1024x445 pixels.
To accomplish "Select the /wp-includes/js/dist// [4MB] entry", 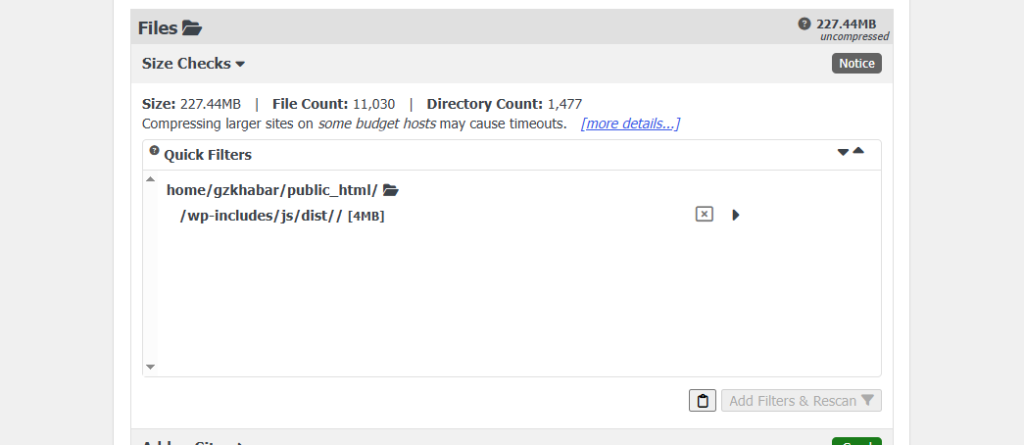I will coord(282,216).
